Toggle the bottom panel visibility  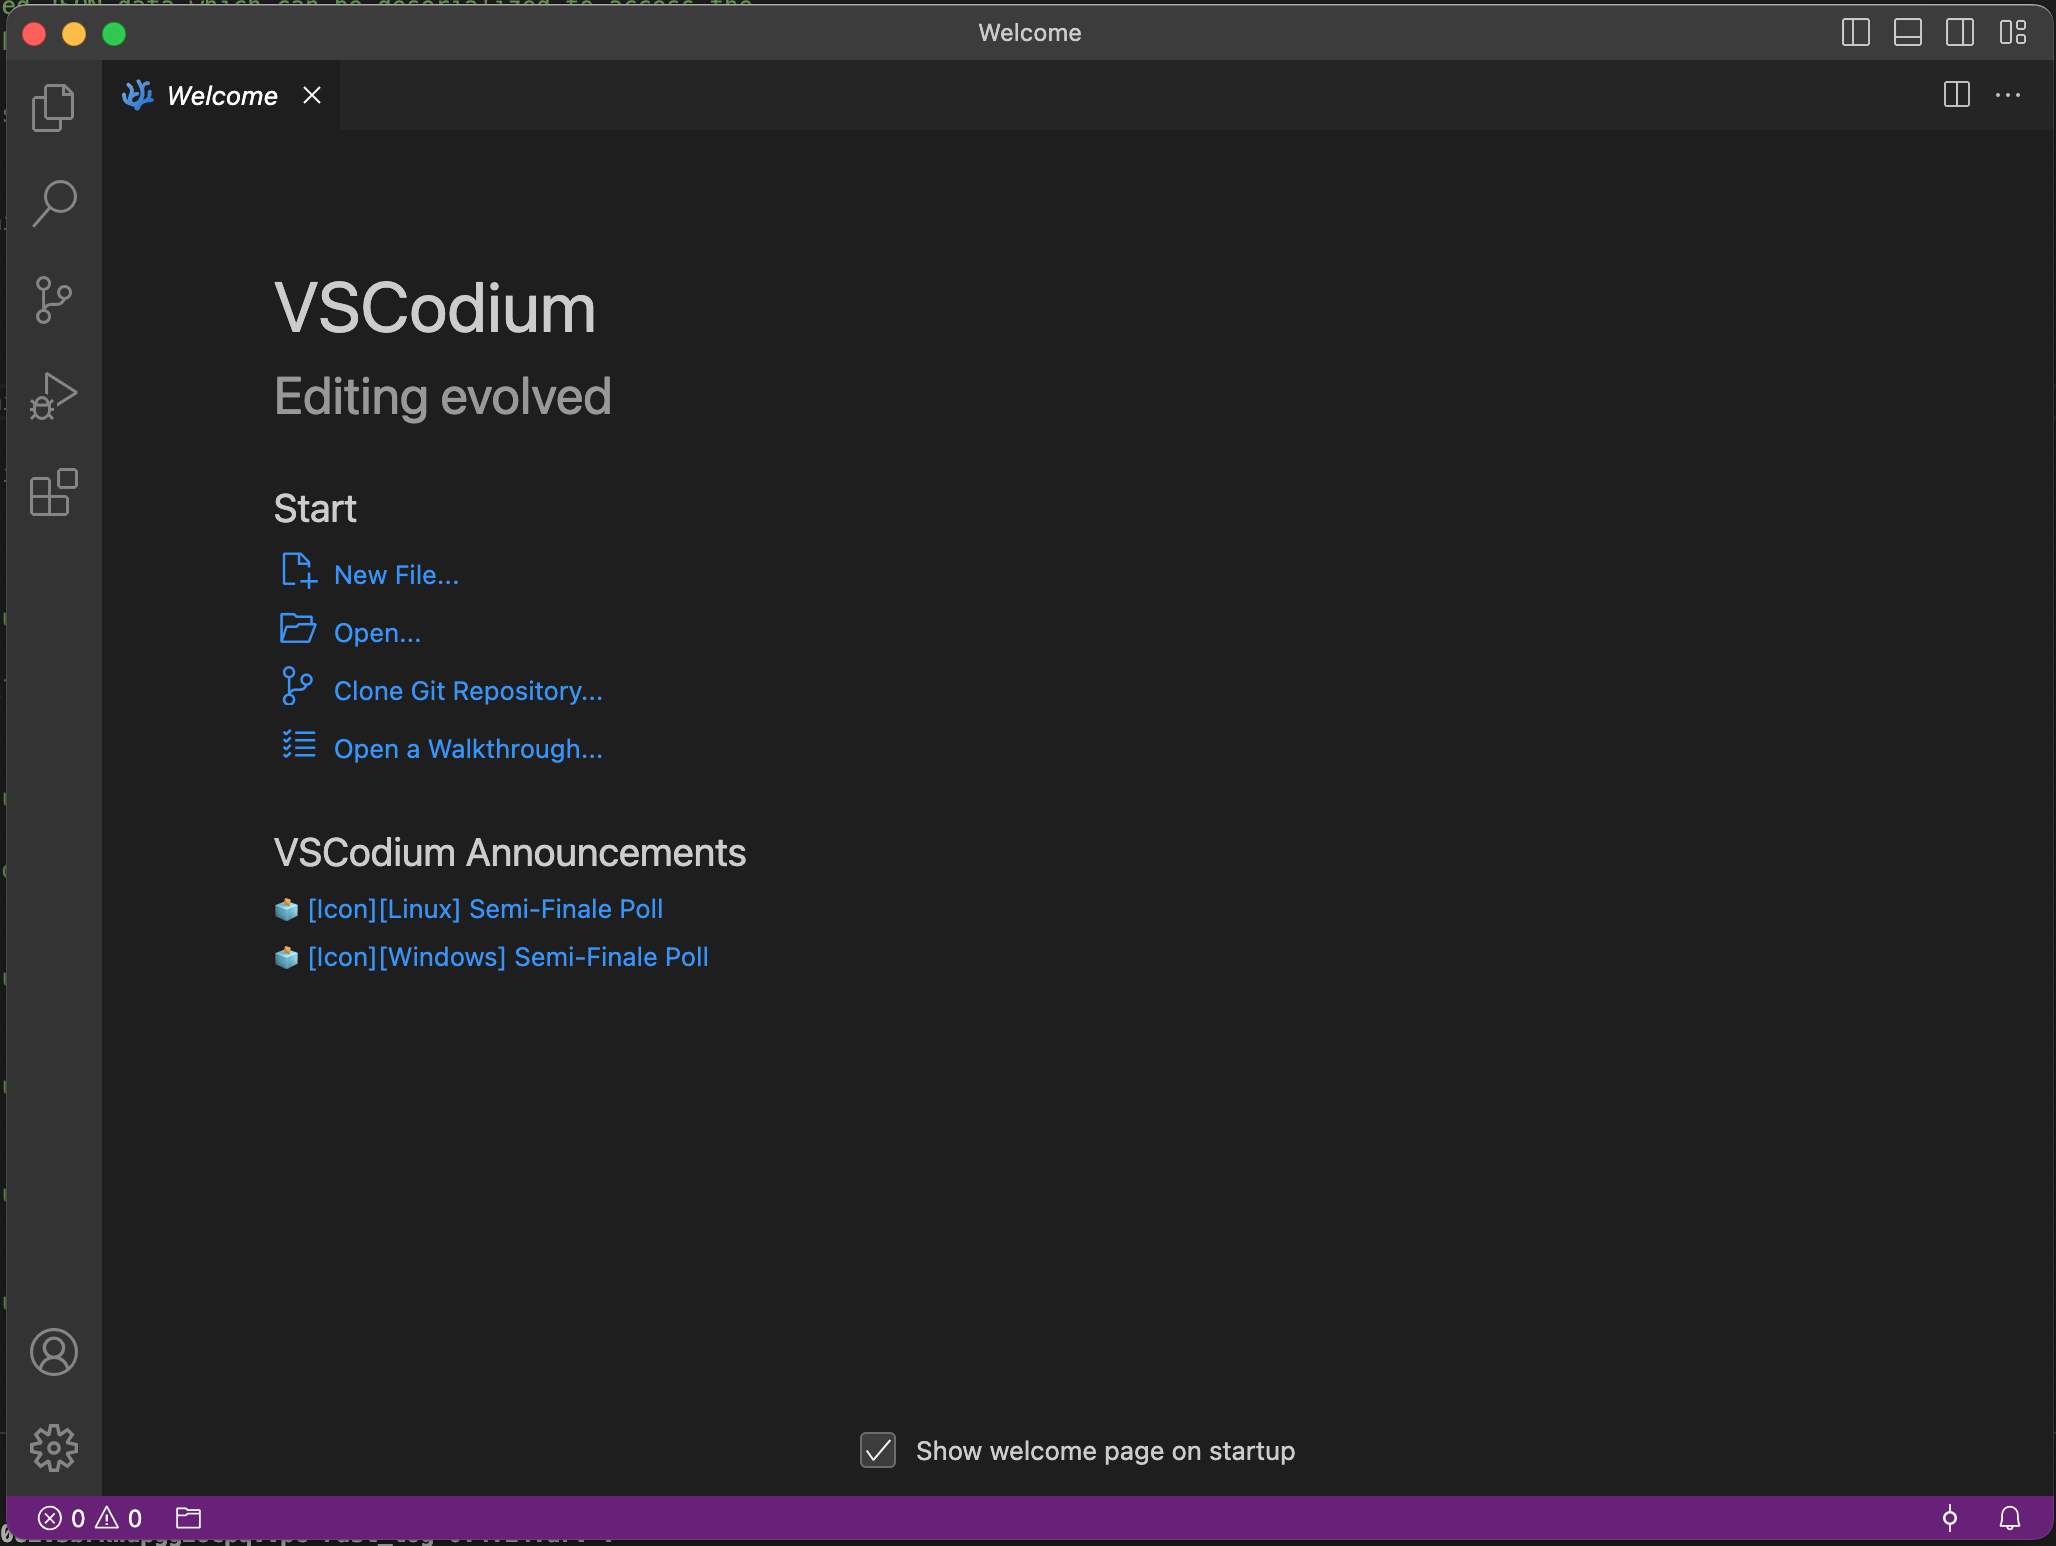[x=1908, y=33]
